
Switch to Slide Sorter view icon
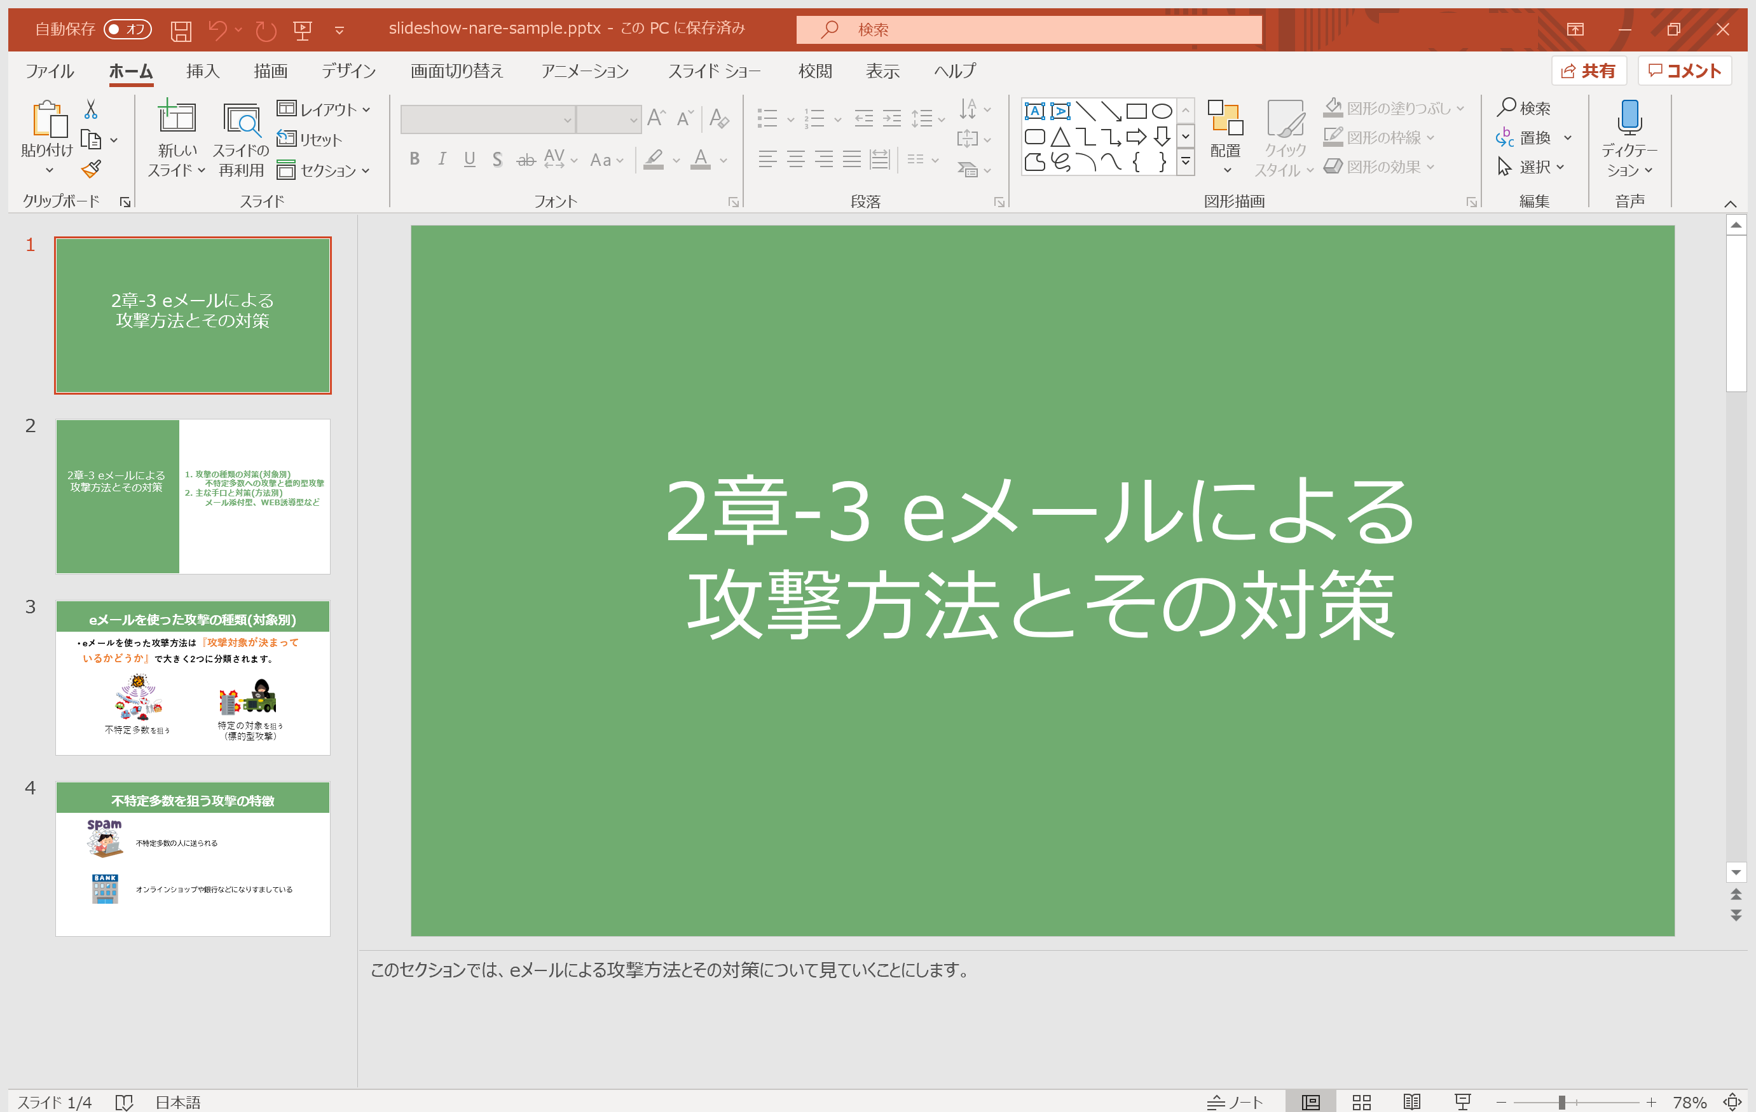1361,1101
